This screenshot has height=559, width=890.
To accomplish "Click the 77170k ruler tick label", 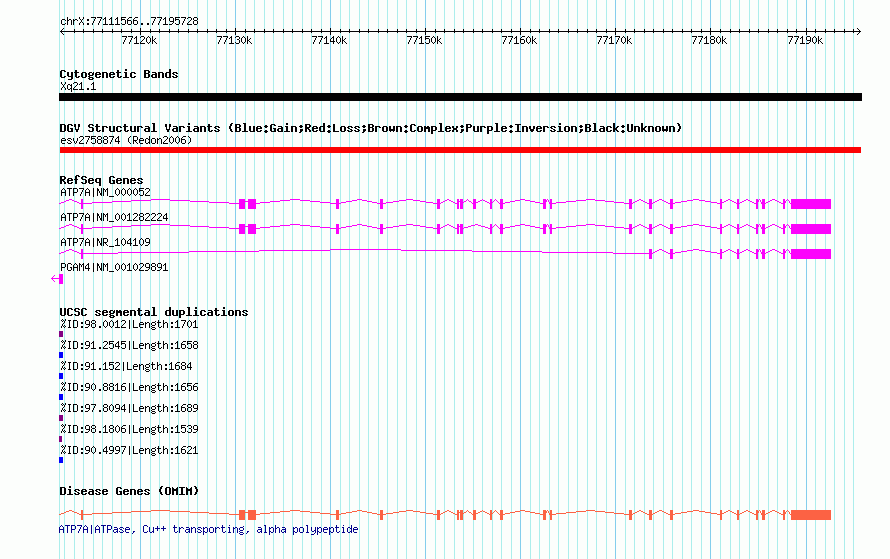I will click(x=614, y=40).
